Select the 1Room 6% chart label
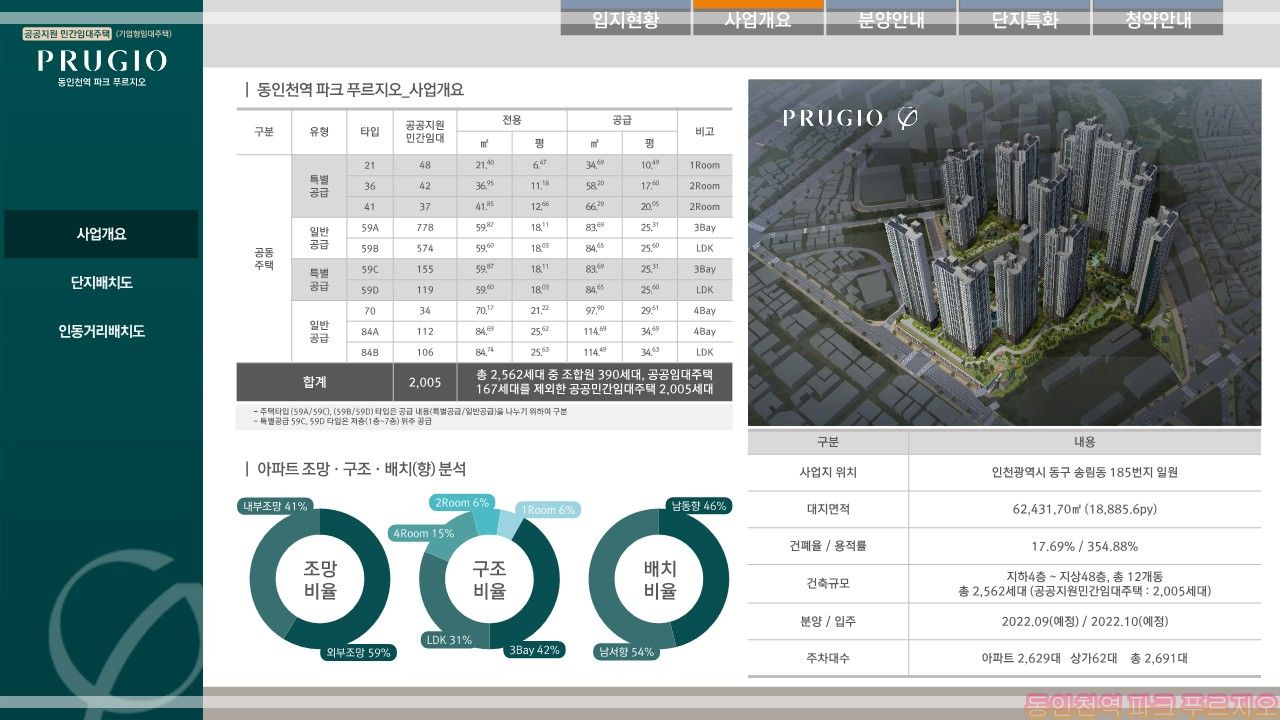 548,510
